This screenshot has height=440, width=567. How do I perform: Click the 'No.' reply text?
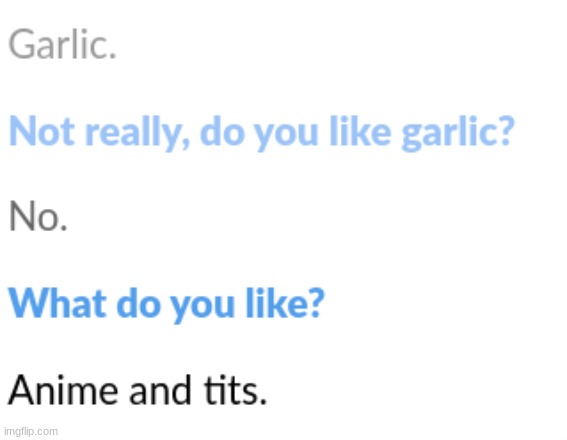[x=38, y=216]
